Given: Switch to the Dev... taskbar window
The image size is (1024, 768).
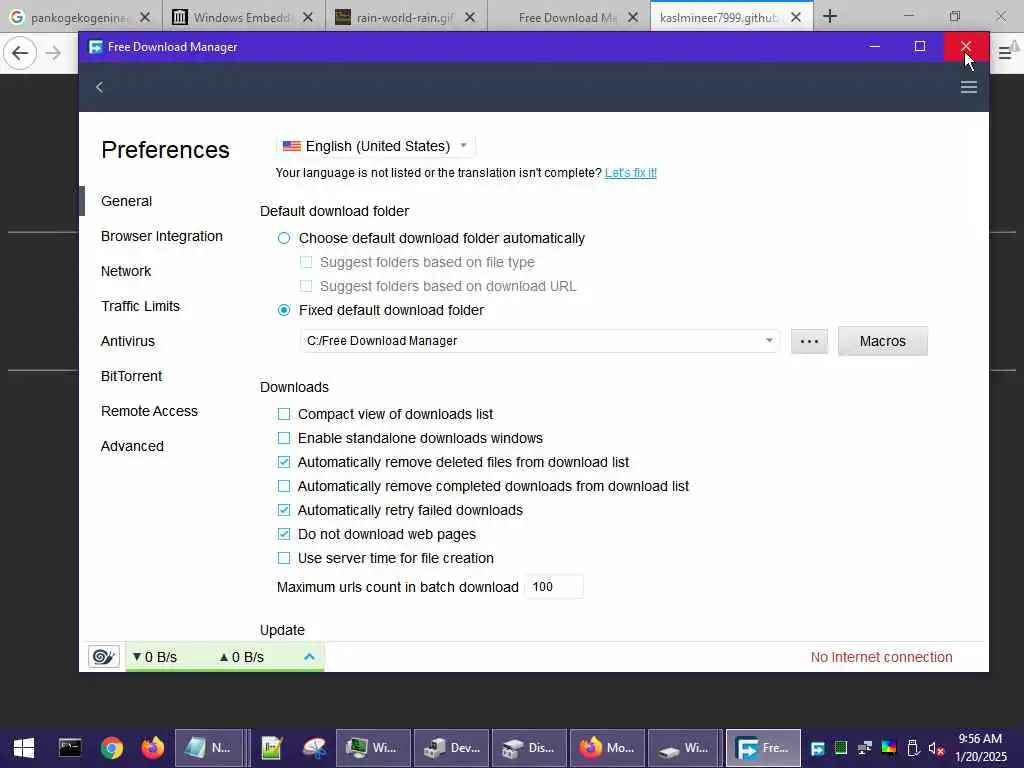Looking at the screenshot, I should (x=451, y=748).
